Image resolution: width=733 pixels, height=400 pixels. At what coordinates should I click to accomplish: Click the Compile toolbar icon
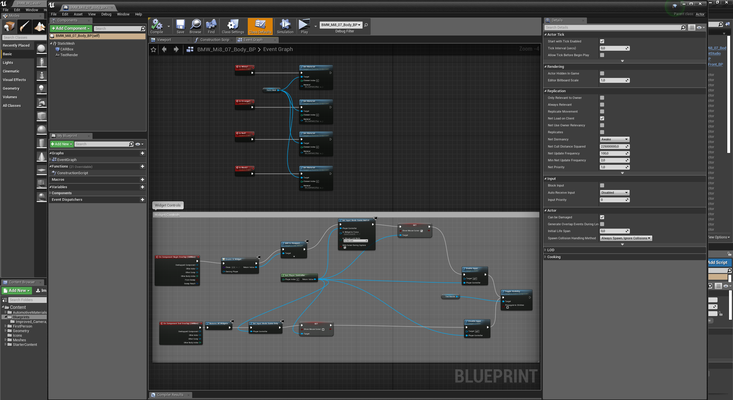tap(157, 25)
